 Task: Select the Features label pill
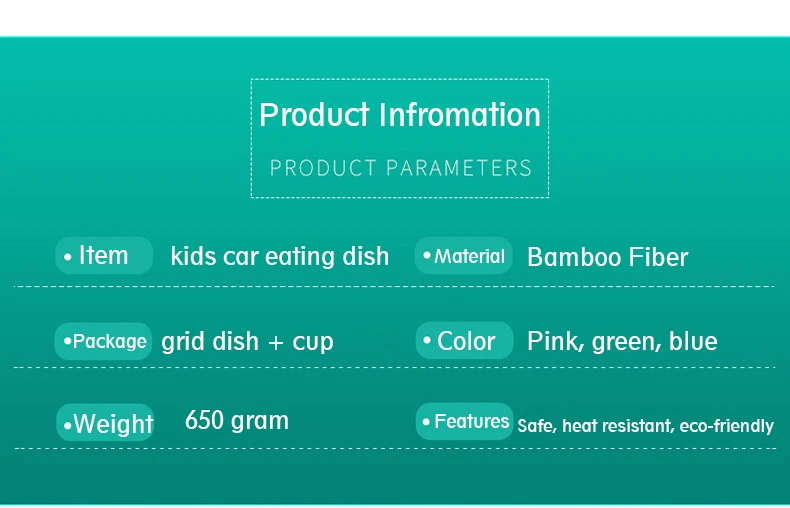coord(465,421)
